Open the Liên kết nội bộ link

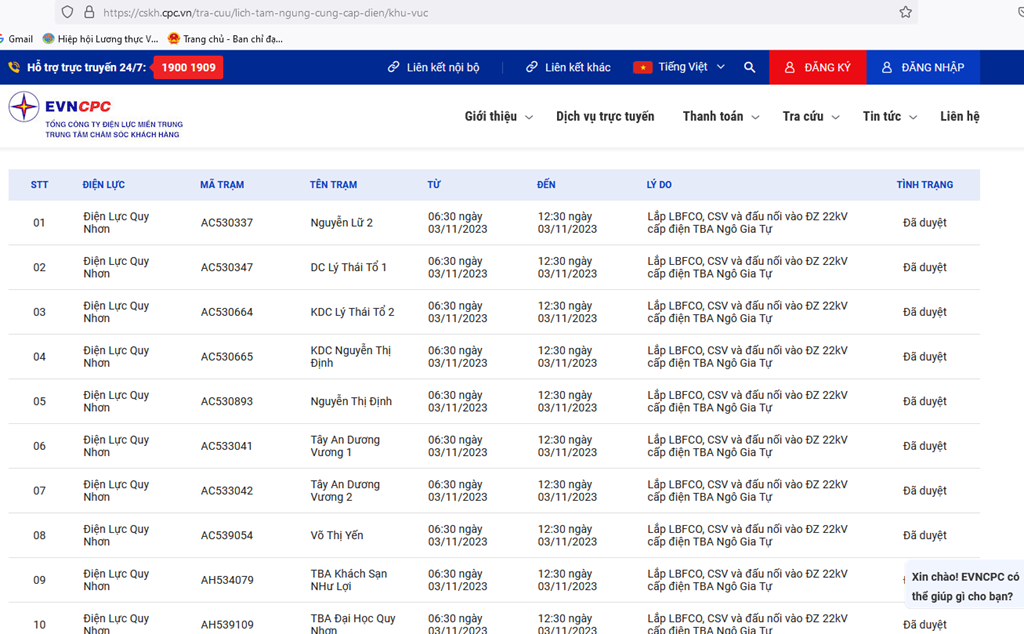pyautogui.click(x=433, y=67)
